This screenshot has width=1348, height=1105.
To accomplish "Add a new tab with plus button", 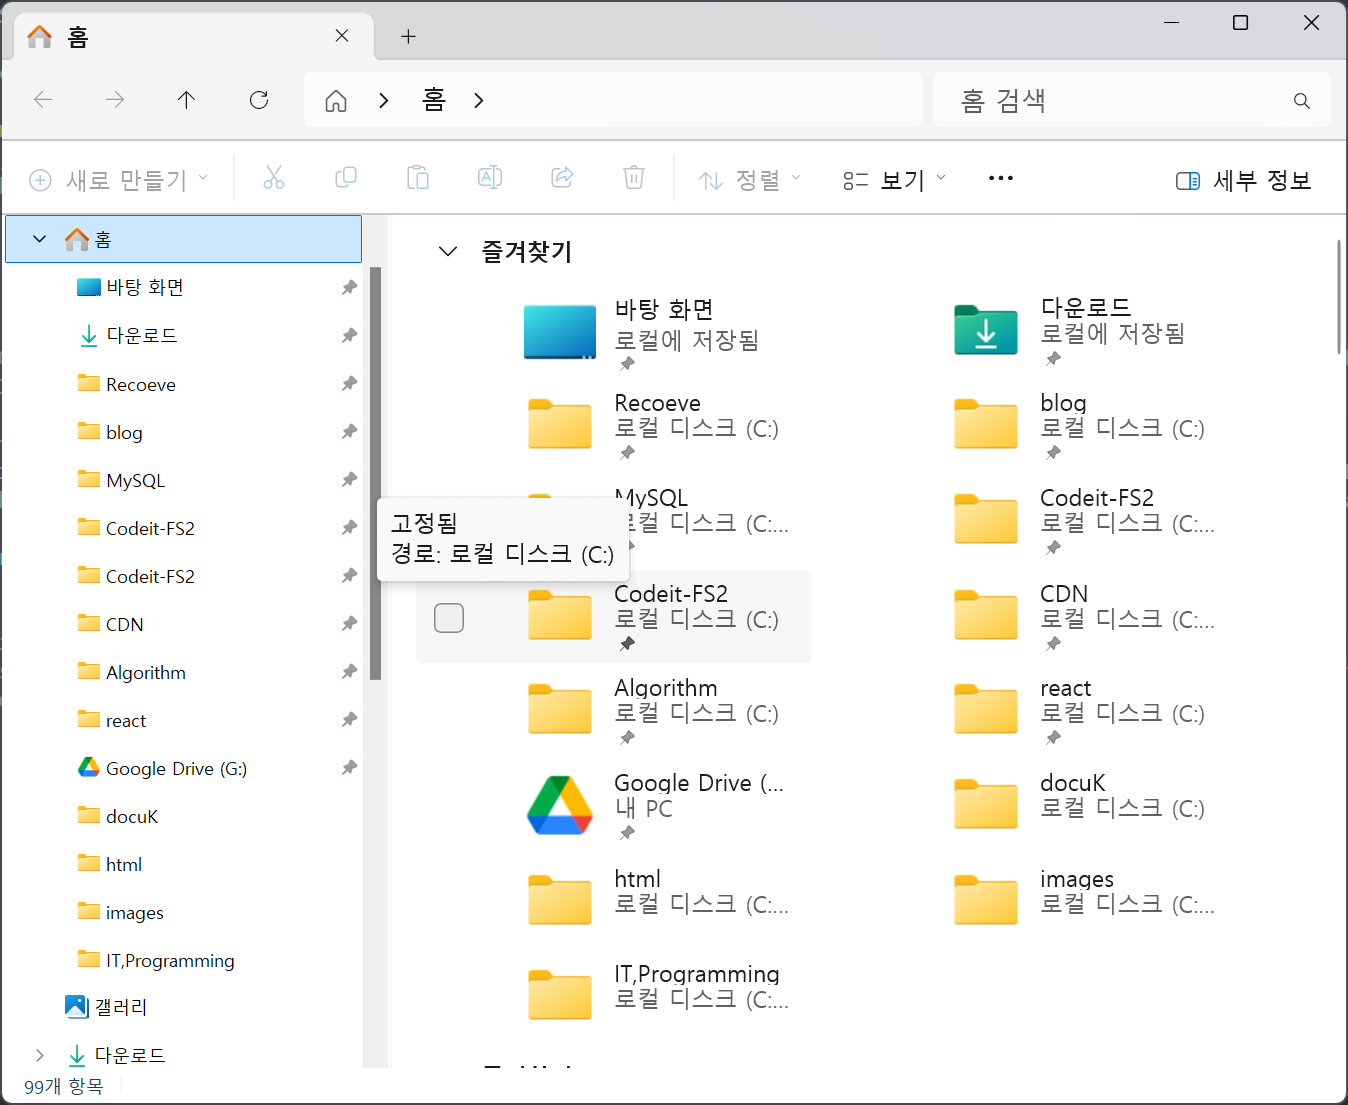I will click(x=408, y=37).
